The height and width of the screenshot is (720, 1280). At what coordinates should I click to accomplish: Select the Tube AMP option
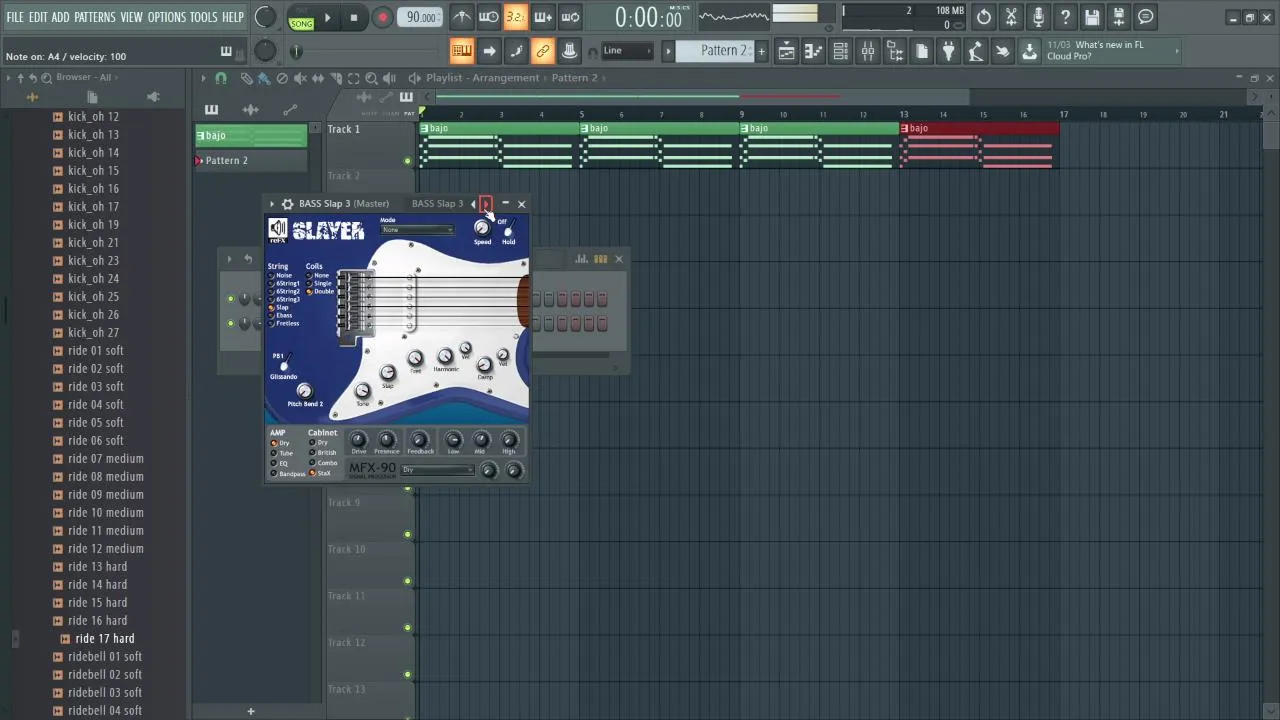coord(282,453)
